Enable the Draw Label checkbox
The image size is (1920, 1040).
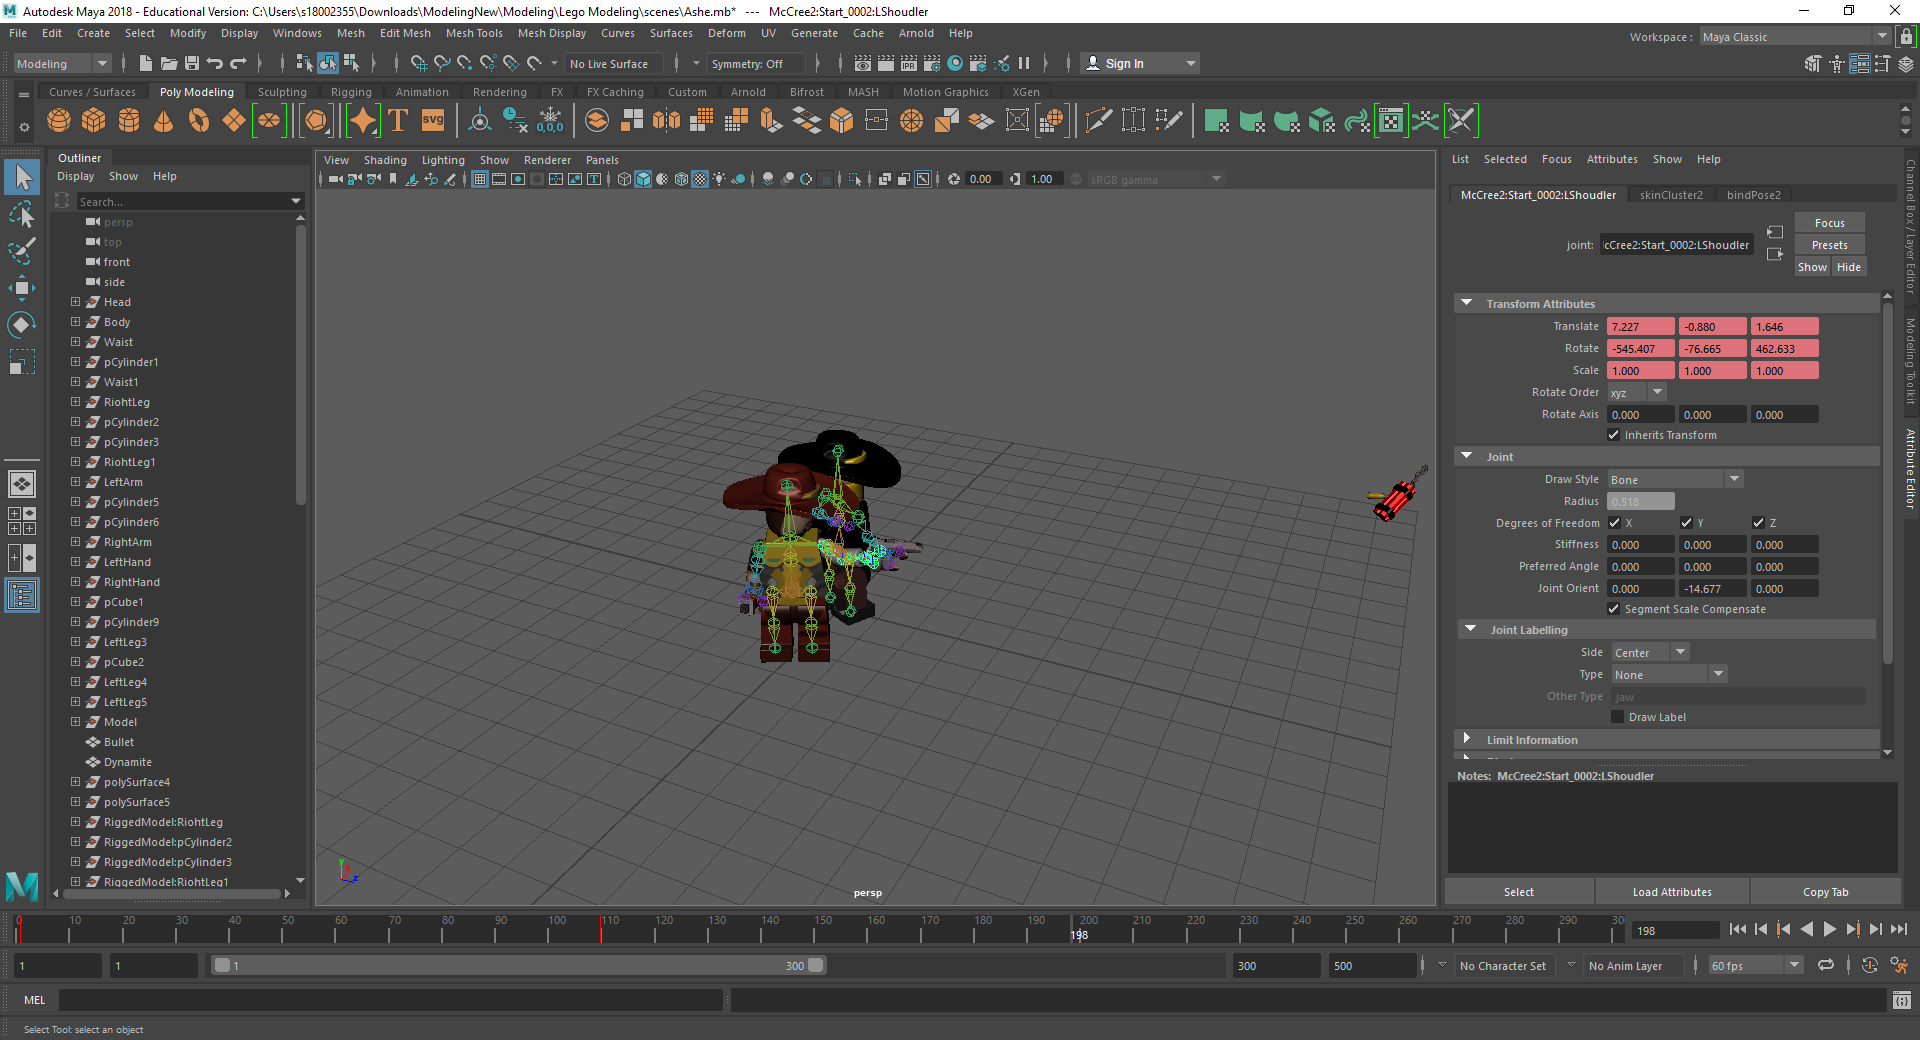[1617, 717]
